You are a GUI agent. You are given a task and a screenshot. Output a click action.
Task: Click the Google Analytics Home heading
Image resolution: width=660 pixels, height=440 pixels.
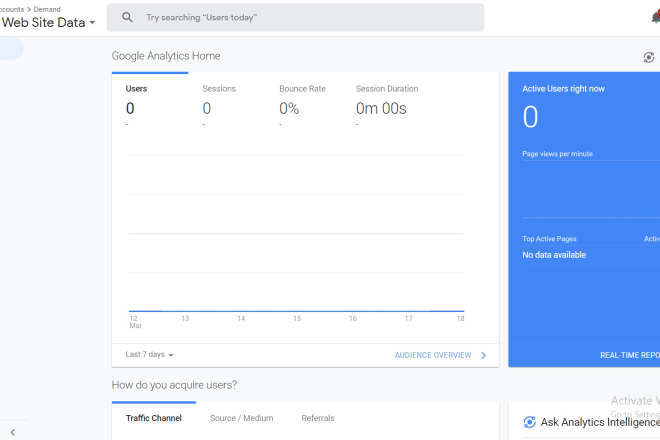[x=166, y=56]
